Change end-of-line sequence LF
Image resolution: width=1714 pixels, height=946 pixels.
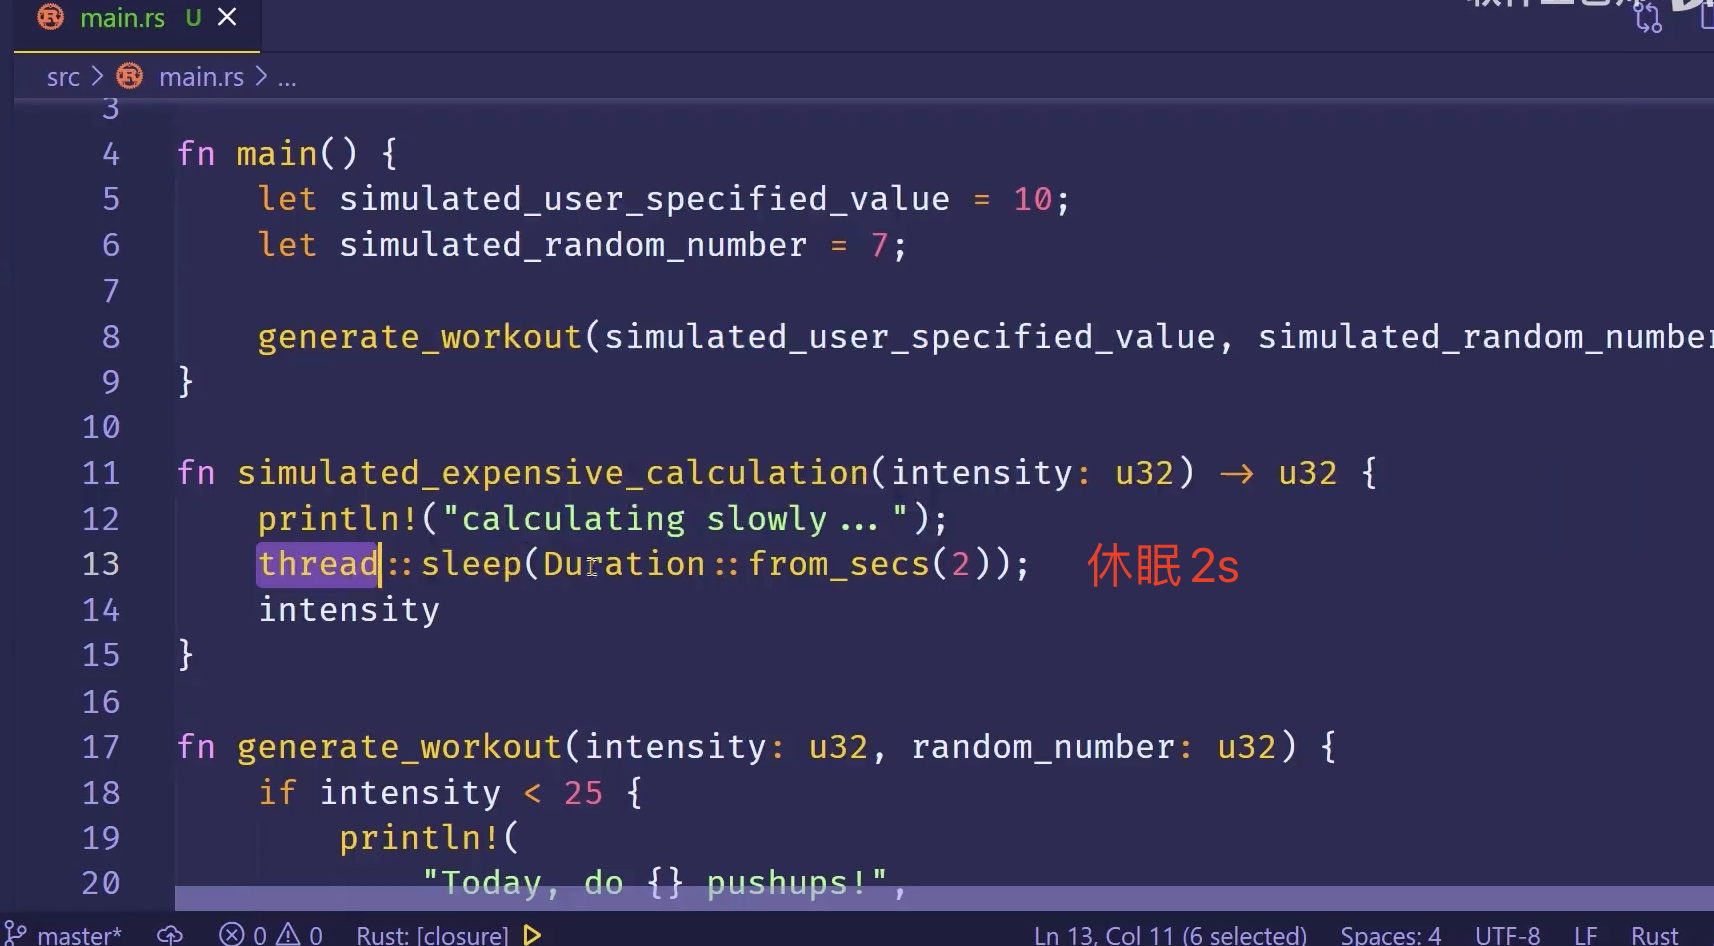tap(1585, 935)
